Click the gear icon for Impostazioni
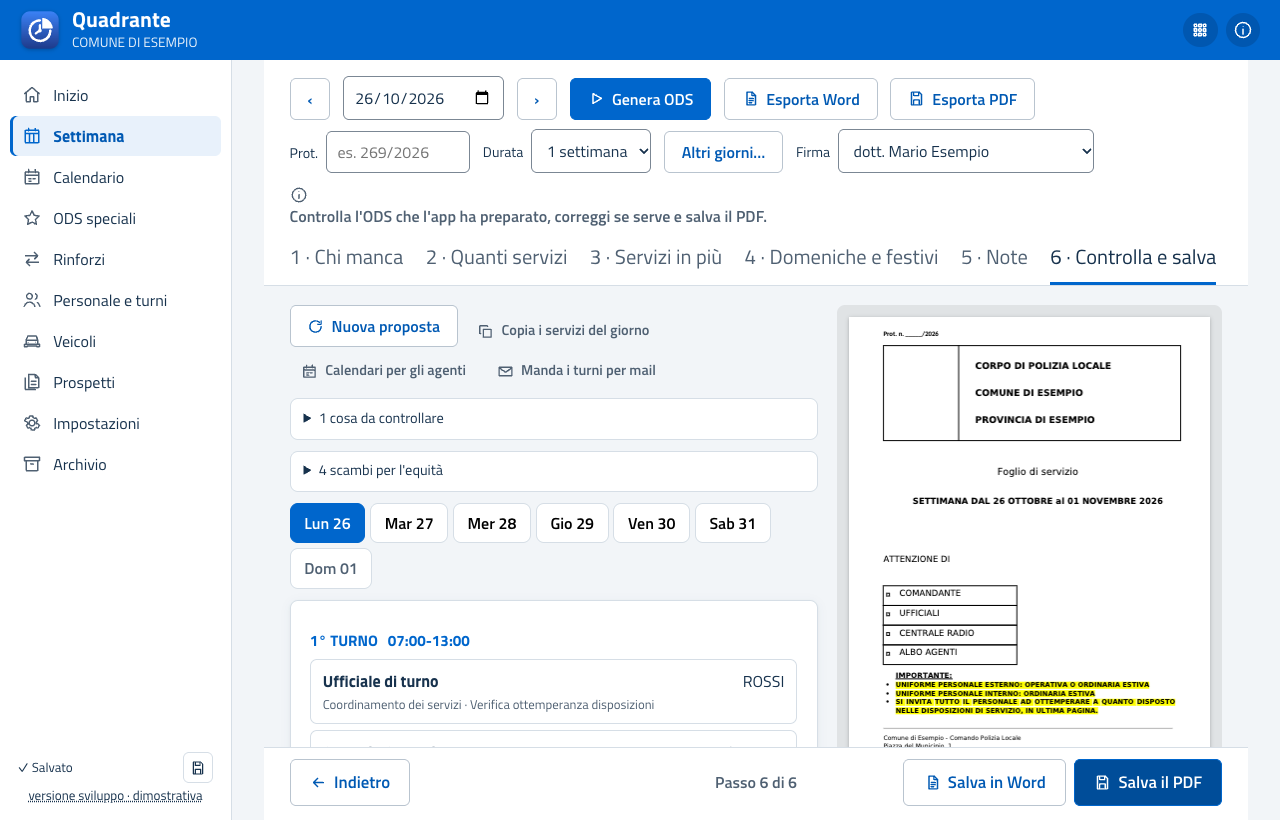The image size is (1280, 820). pos(33,423)
